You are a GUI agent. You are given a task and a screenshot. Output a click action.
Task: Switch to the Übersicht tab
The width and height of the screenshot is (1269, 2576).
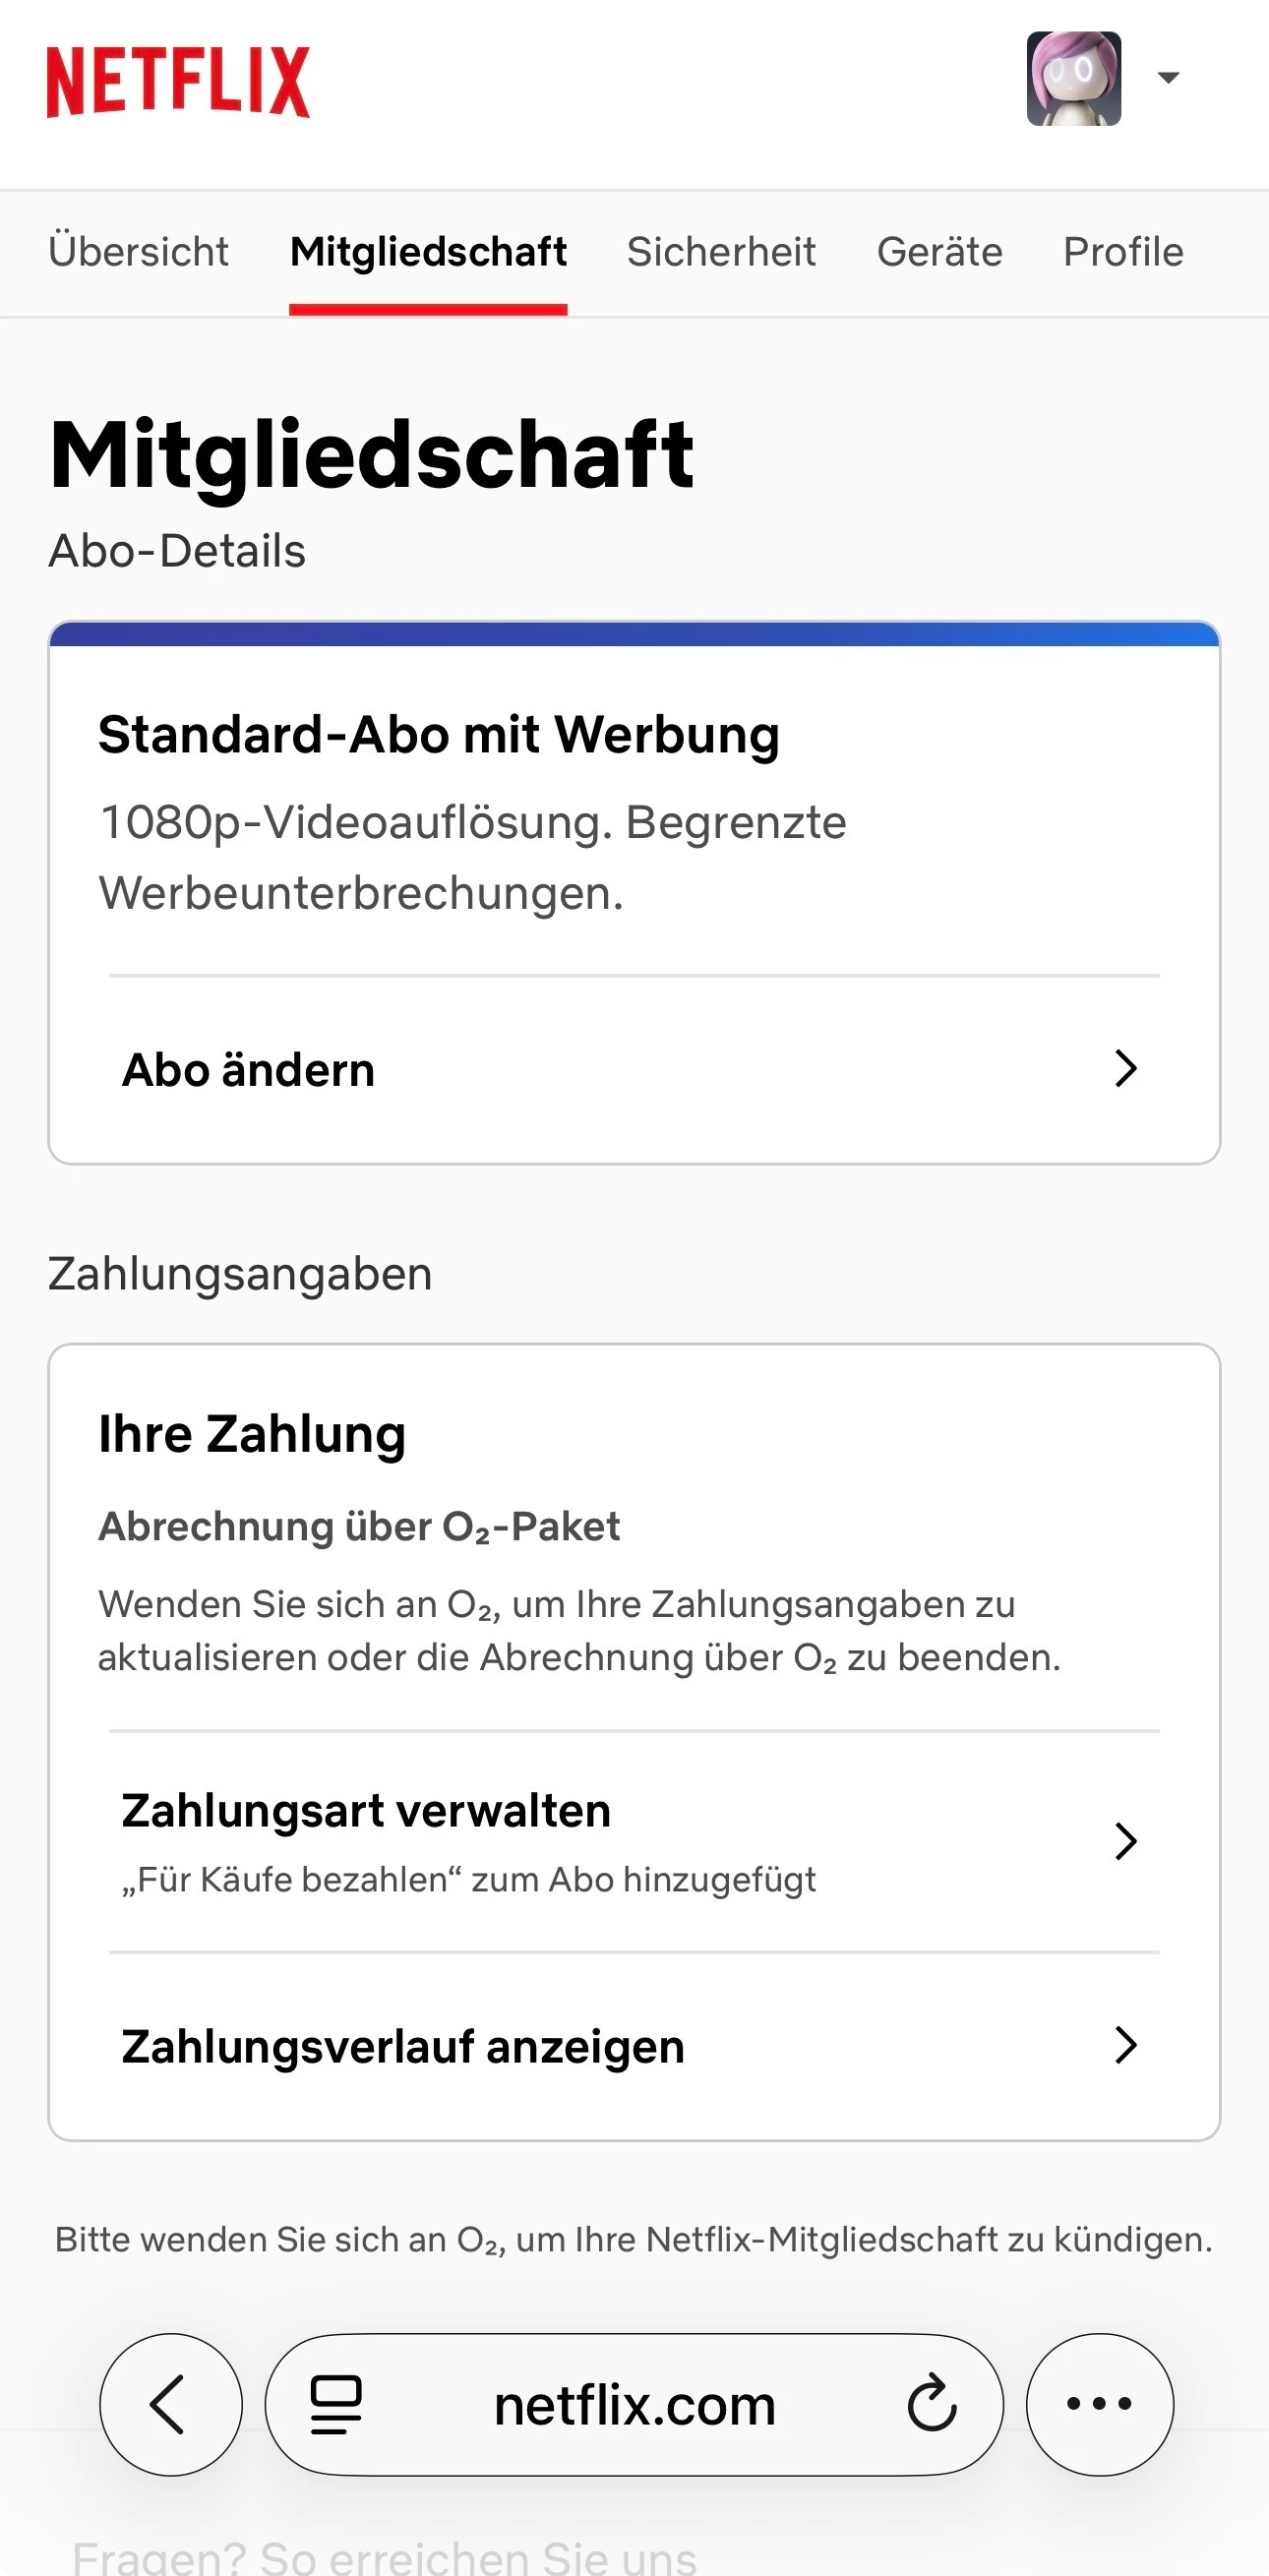[138, 252]
